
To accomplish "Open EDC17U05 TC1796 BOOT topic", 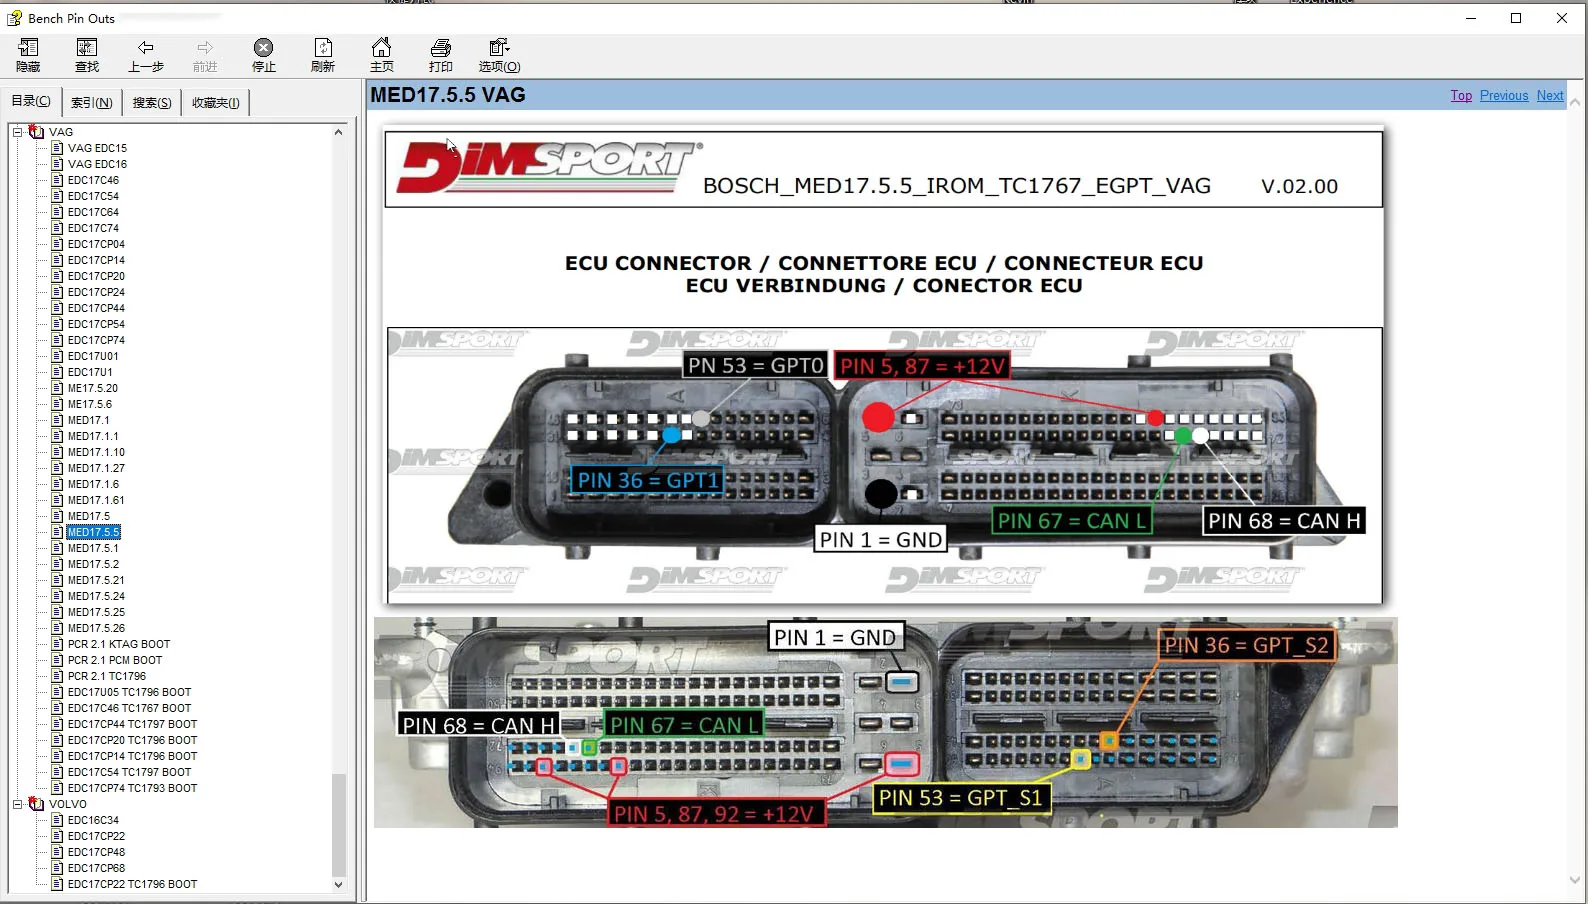I will point(129,692).
